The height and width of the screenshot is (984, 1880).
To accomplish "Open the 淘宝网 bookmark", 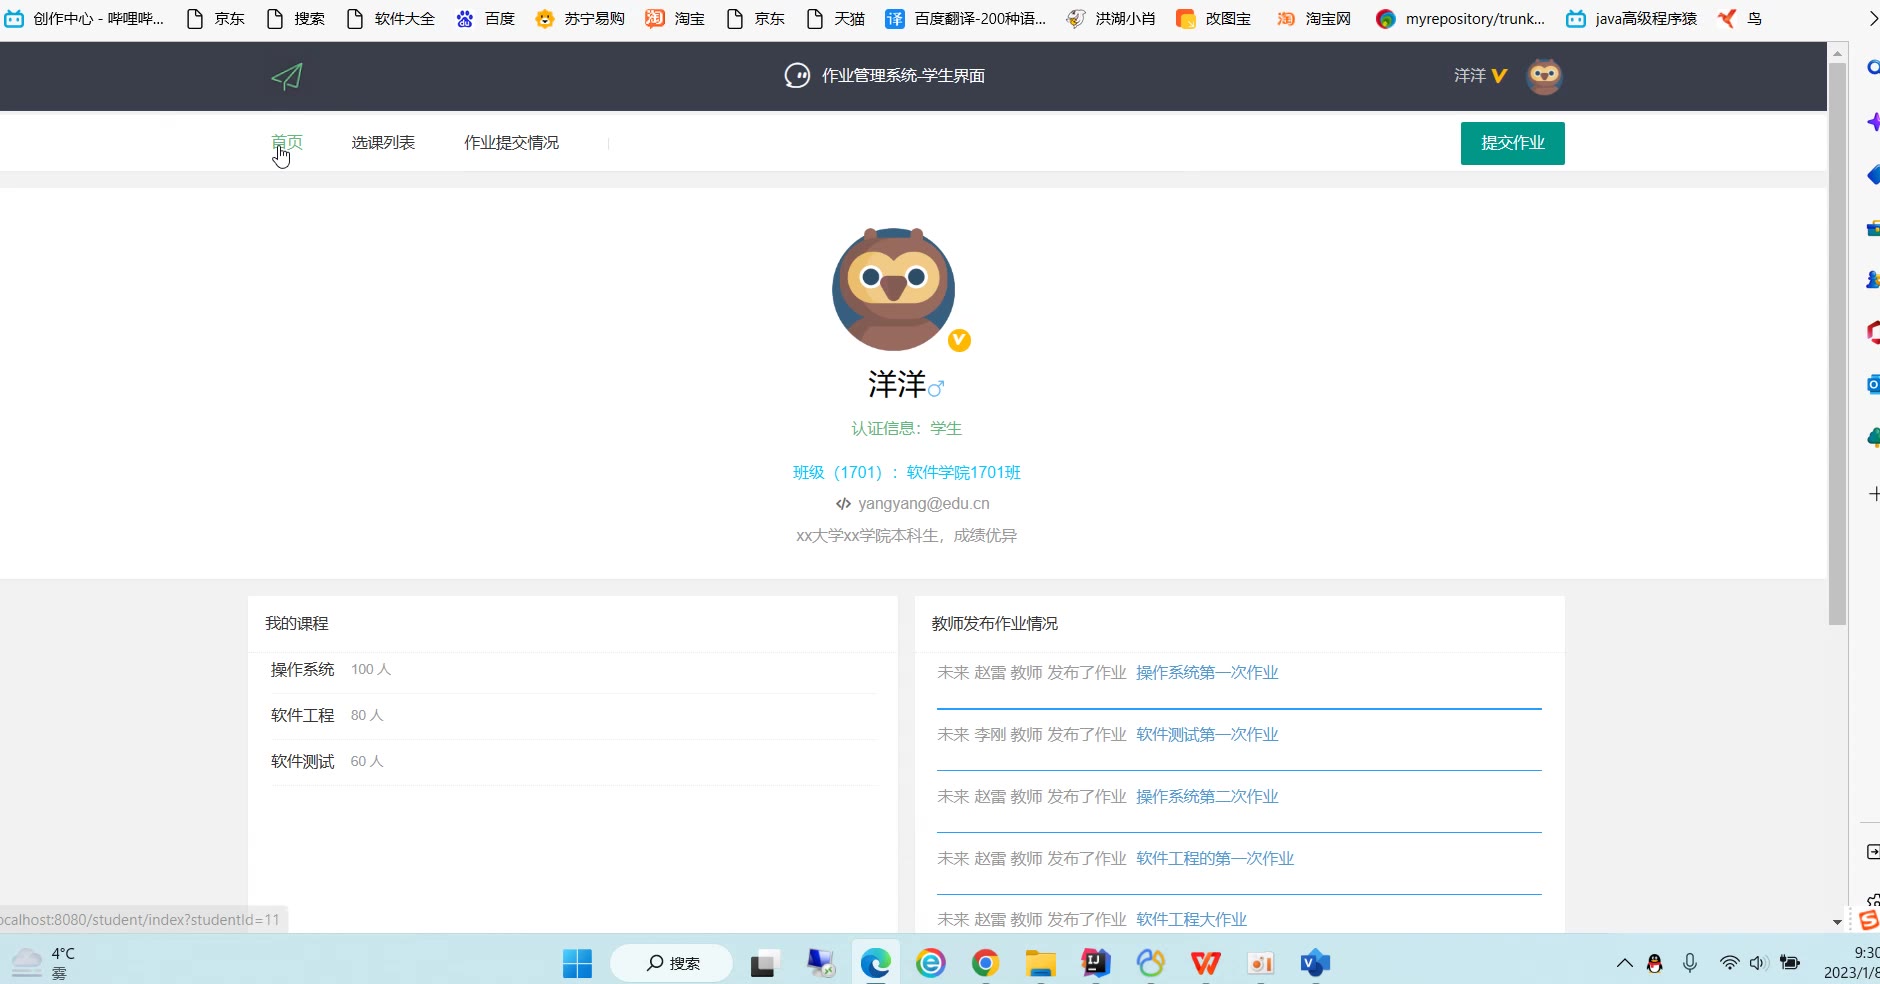I will pos(1314,19).
